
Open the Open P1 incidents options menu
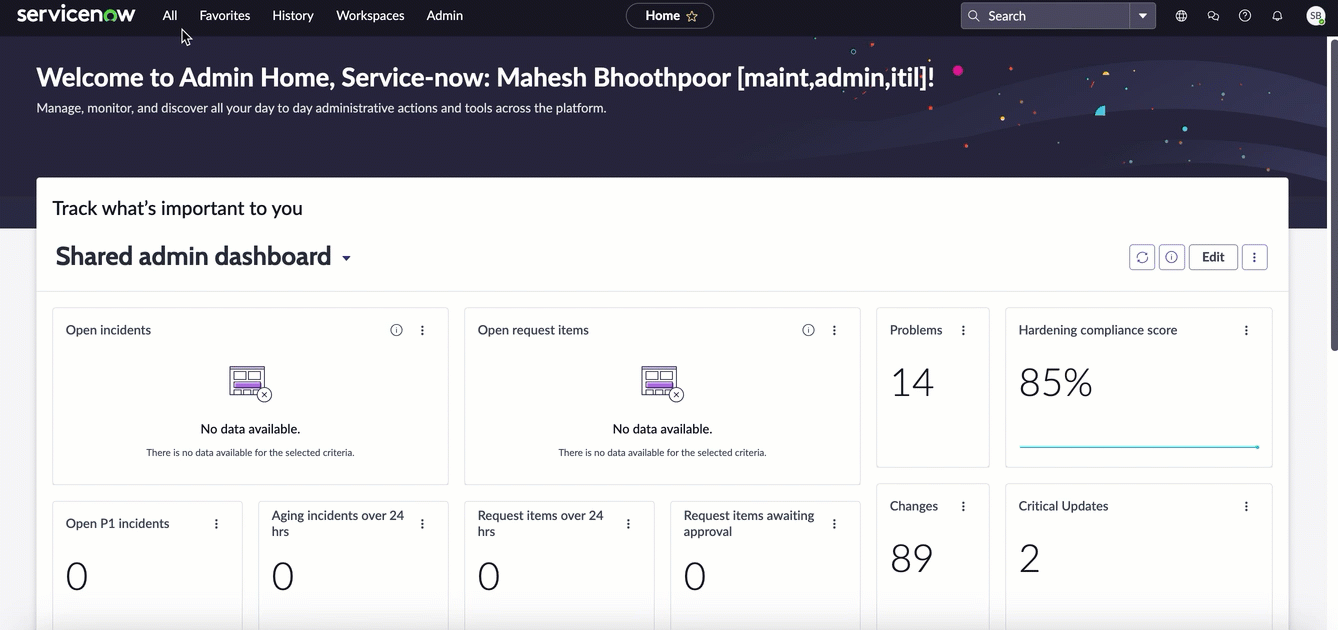coord(216,524)
